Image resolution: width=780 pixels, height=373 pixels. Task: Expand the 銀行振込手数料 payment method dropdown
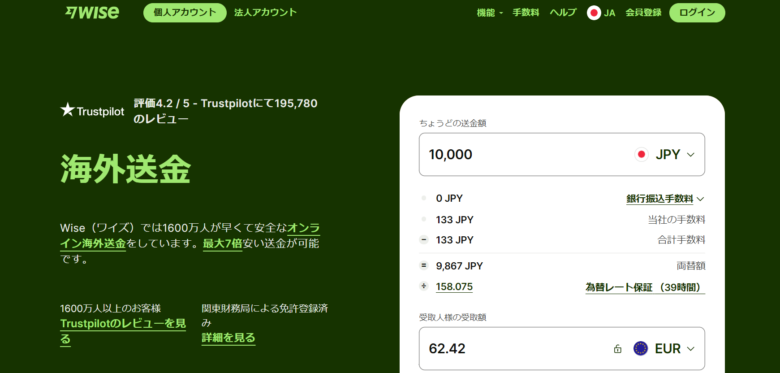pyautogui.click(x=665, y=199)
